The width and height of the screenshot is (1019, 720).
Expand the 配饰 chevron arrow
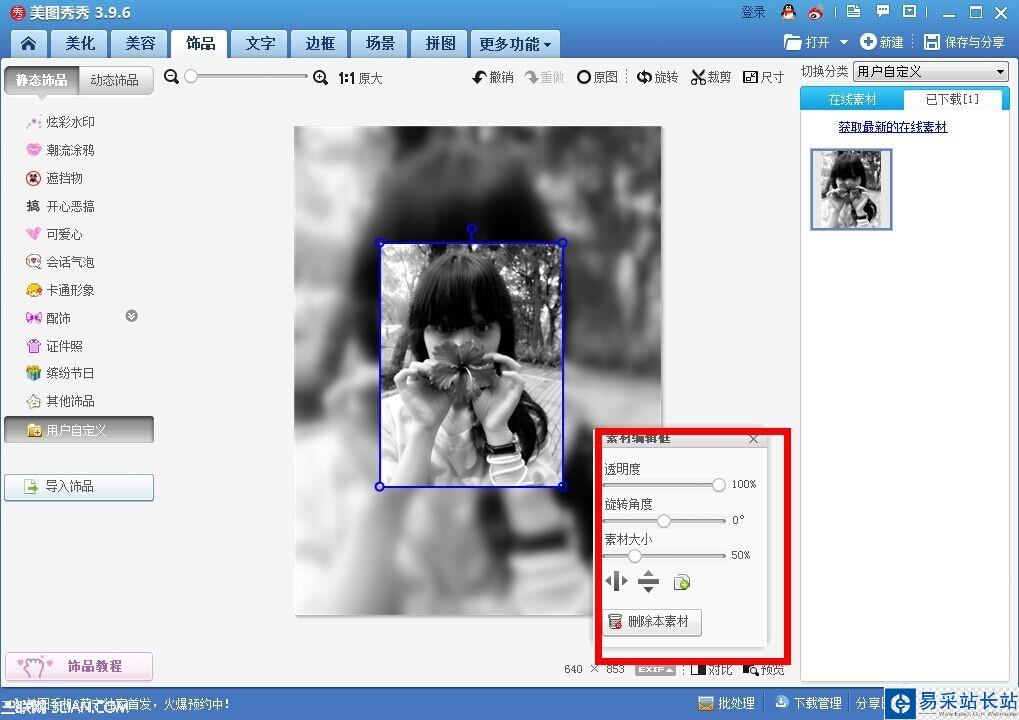[x=131, y=316]
